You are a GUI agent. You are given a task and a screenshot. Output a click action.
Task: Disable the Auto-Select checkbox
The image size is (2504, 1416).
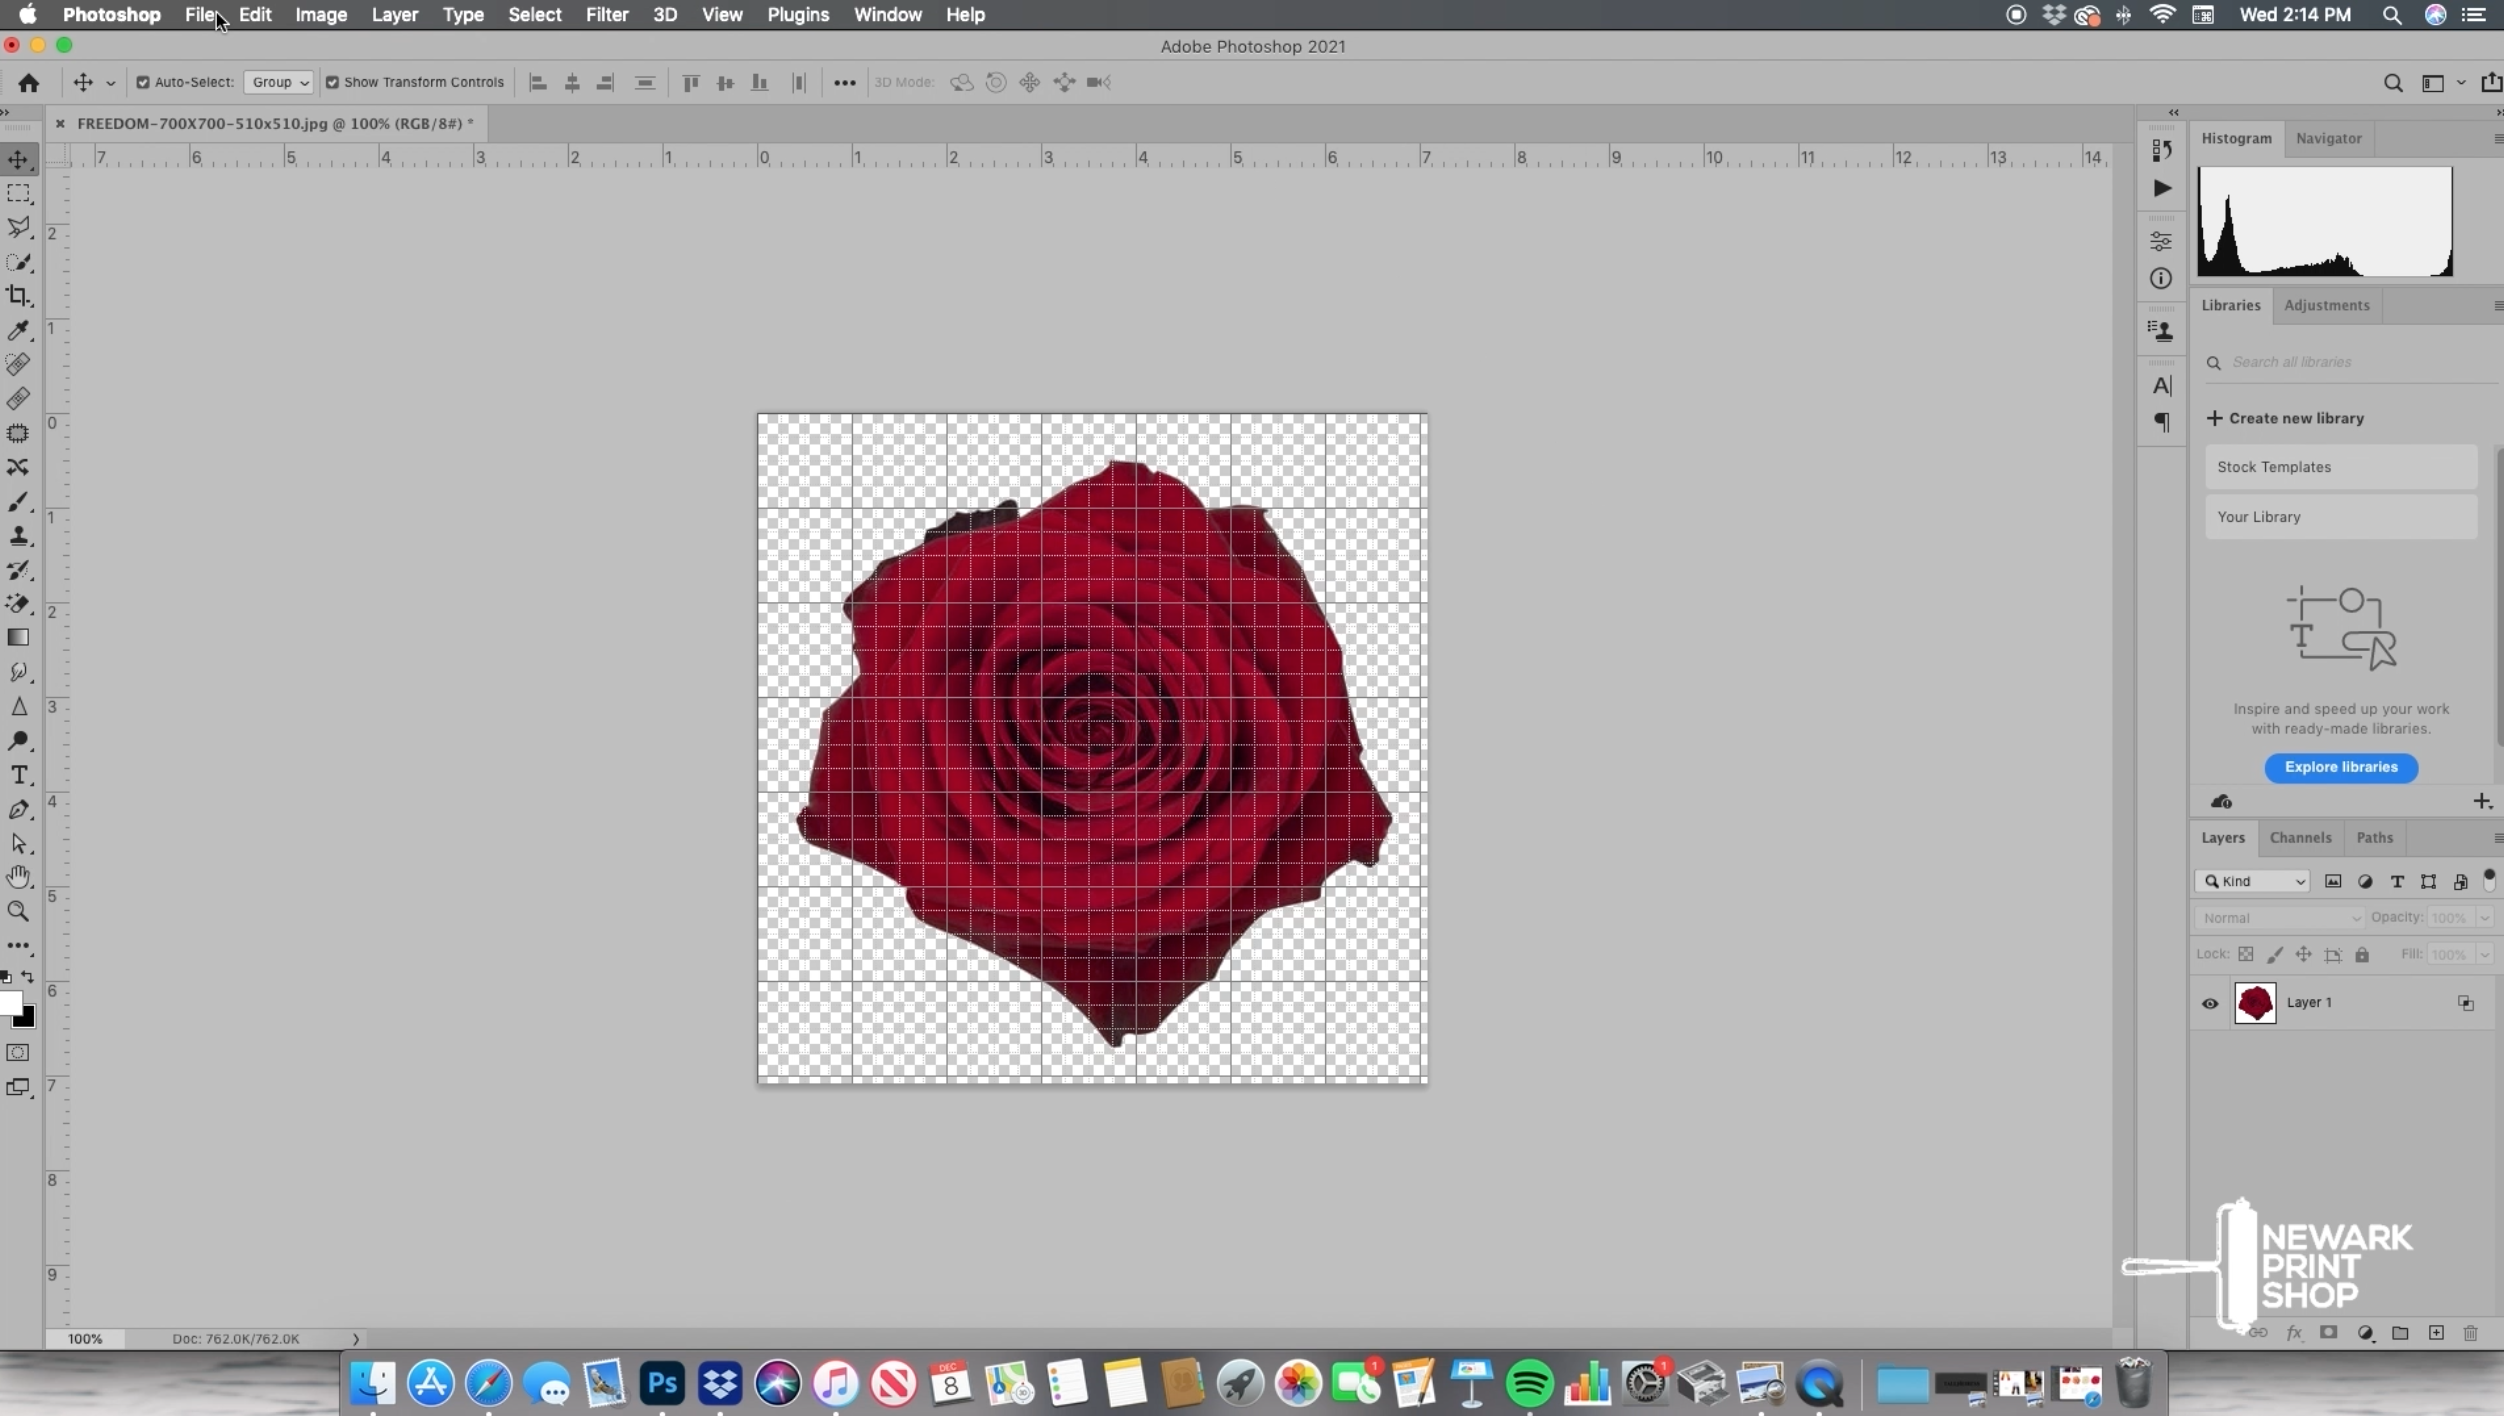tap(143, 83)
